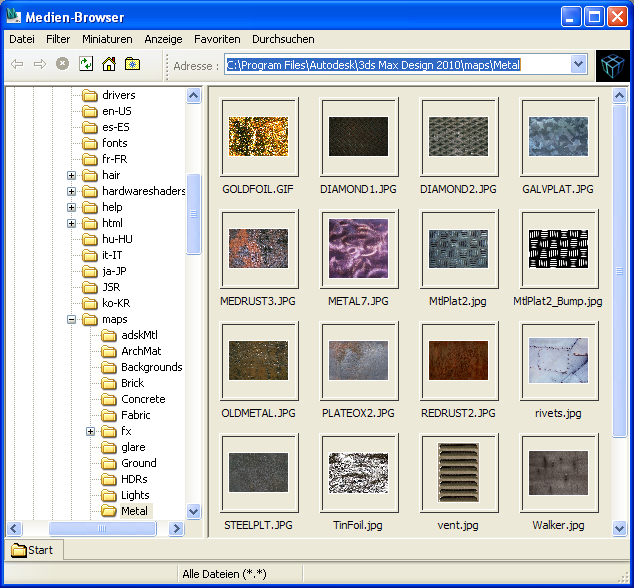
Task: Open the Durchsuchen menu
Action: 283,39
